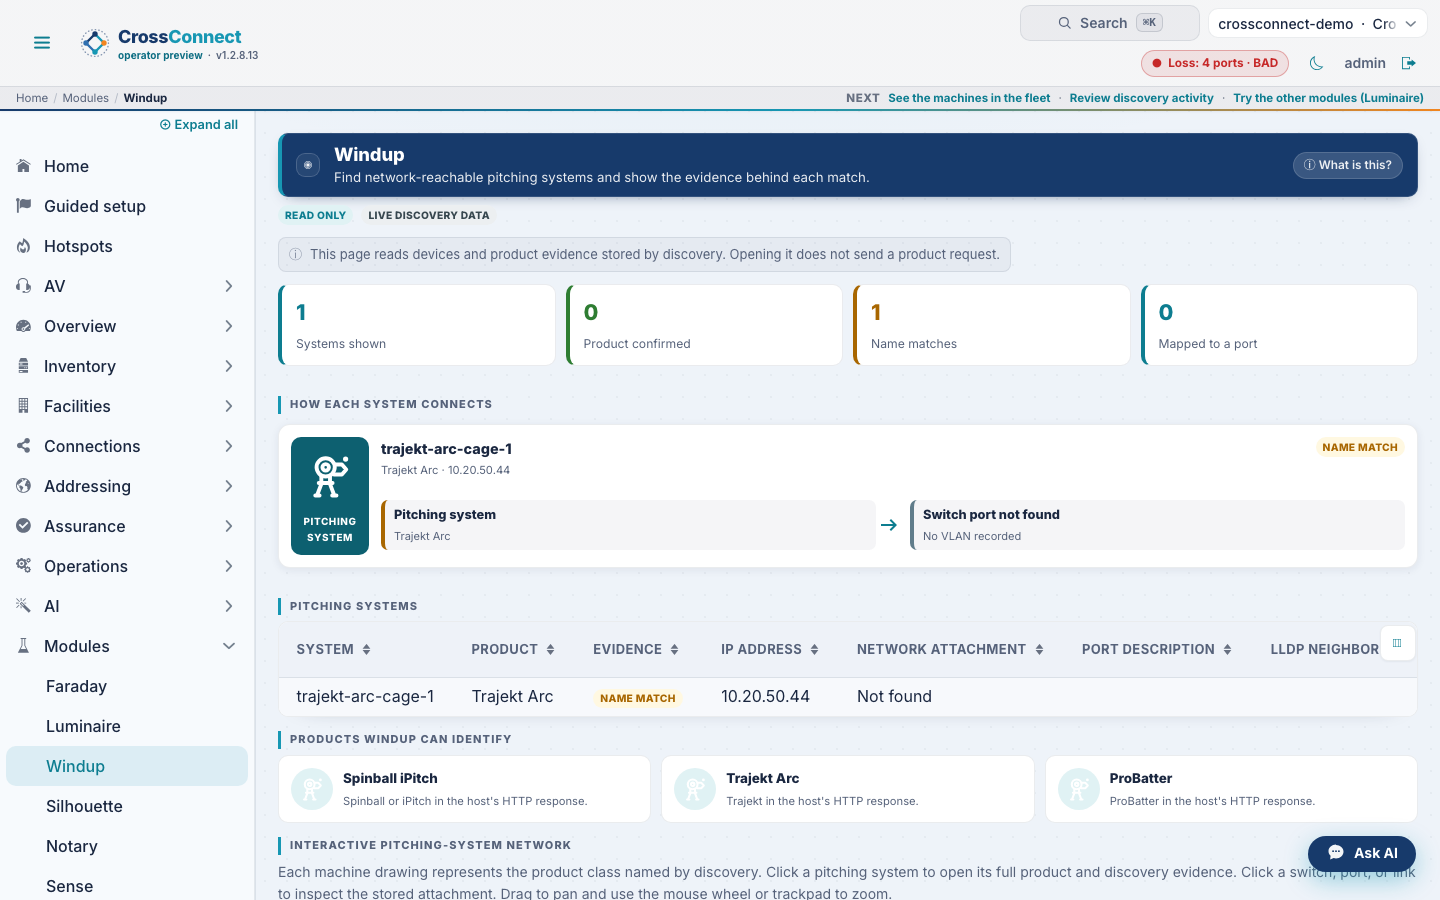Click the Connections share icon

pyautogui.click(x=23, y=446)
